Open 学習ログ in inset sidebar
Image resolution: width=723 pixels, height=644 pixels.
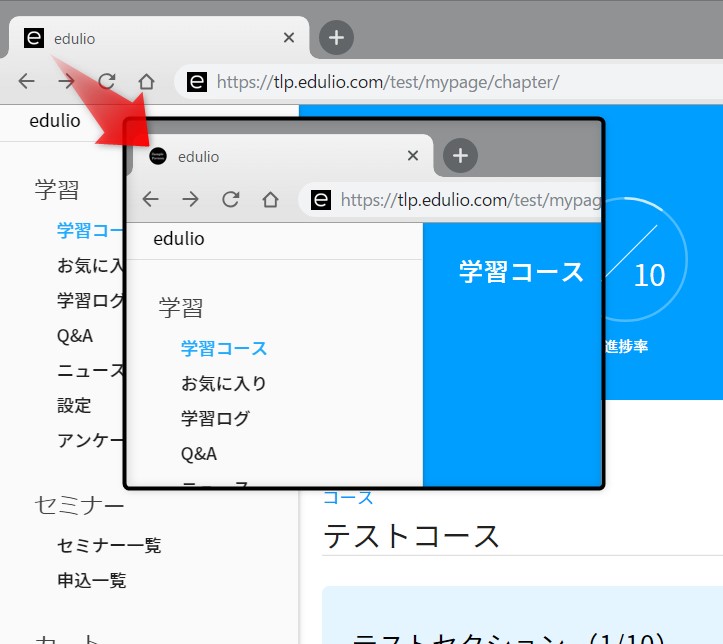(x=215, y=419)
